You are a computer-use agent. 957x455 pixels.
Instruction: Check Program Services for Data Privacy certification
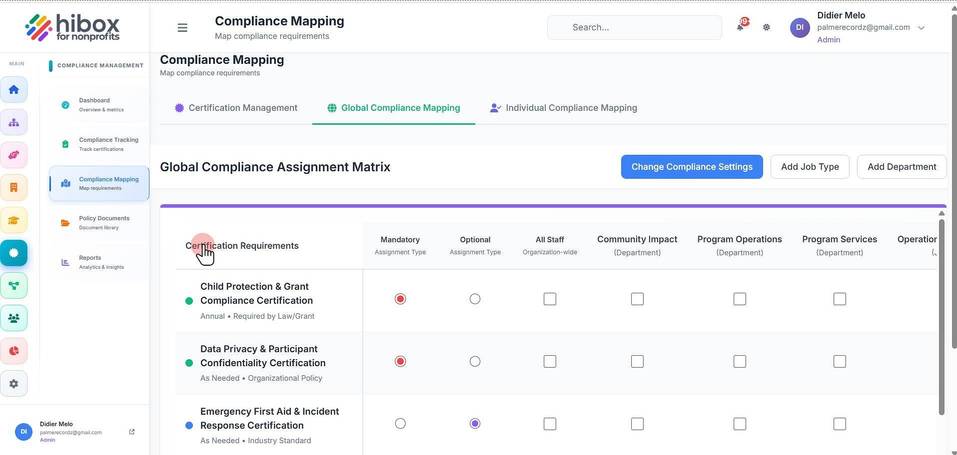click(840, 362)
